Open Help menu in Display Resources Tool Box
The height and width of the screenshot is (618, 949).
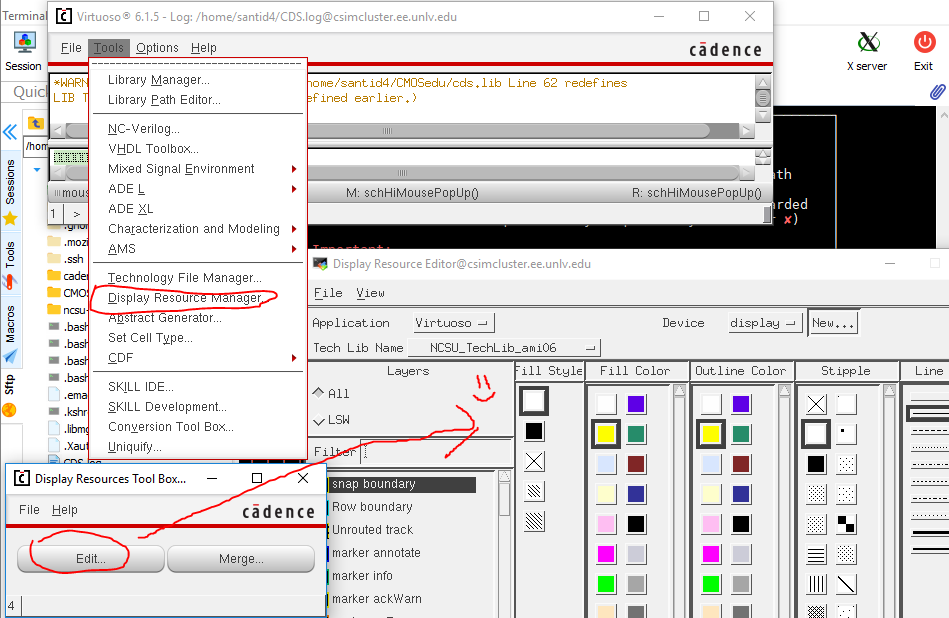click(x=65, y=510)
